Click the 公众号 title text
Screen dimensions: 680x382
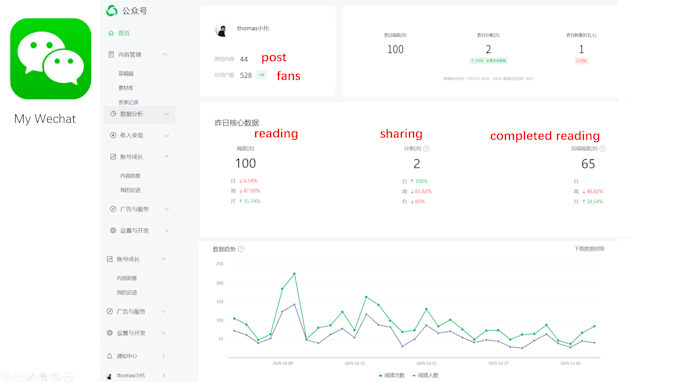[134, 11]
